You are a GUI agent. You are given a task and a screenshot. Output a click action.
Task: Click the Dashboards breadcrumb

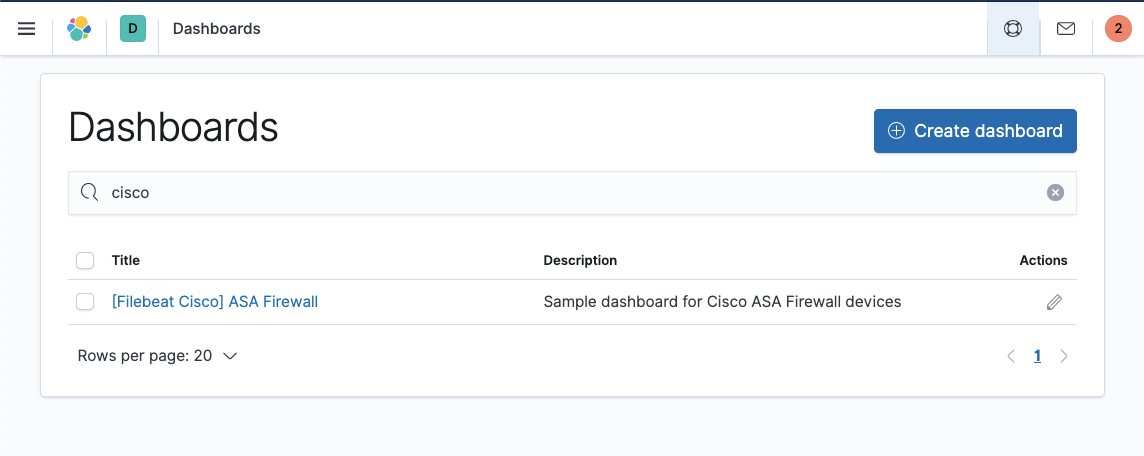(x=216, y=29)
